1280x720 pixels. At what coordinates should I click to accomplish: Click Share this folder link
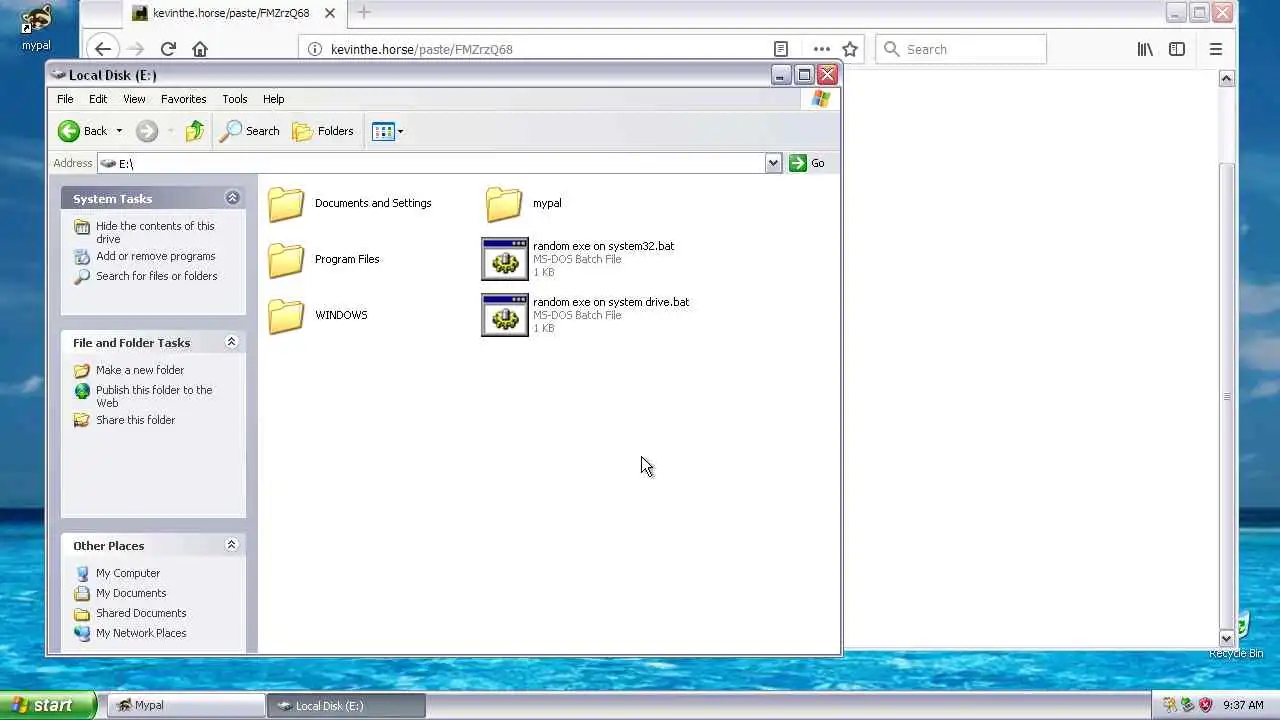[x=136, y=420]
